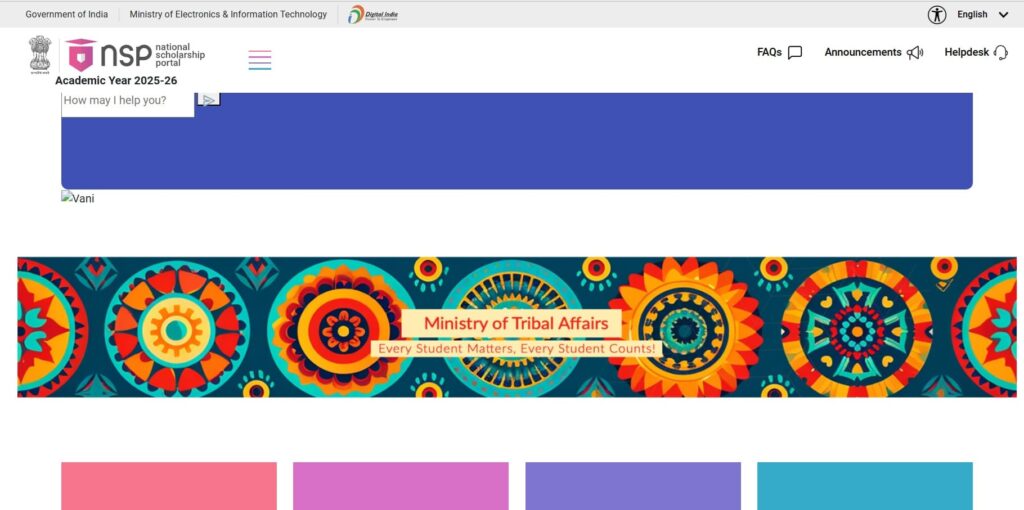
Task: Click the FAQs chat bubble icon
Action: tap(795, 53)
